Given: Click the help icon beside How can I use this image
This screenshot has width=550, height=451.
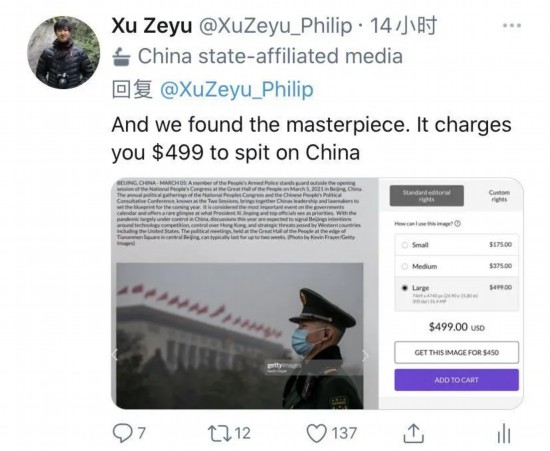Looking at the screenshot, I should point(457,223).
